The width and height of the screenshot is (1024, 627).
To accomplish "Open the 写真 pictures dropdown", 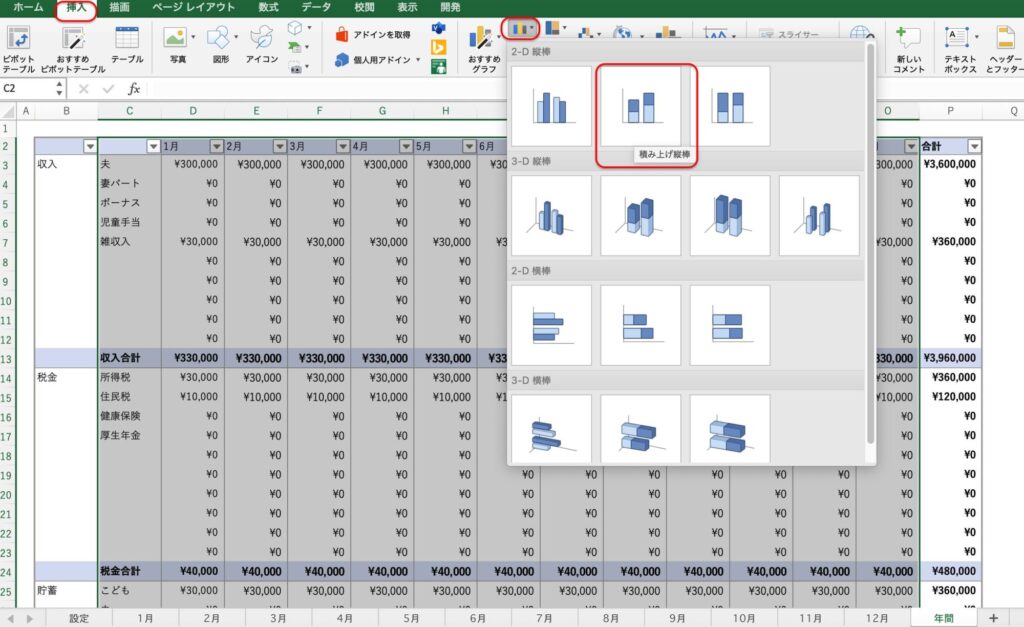I will [178, 40].
